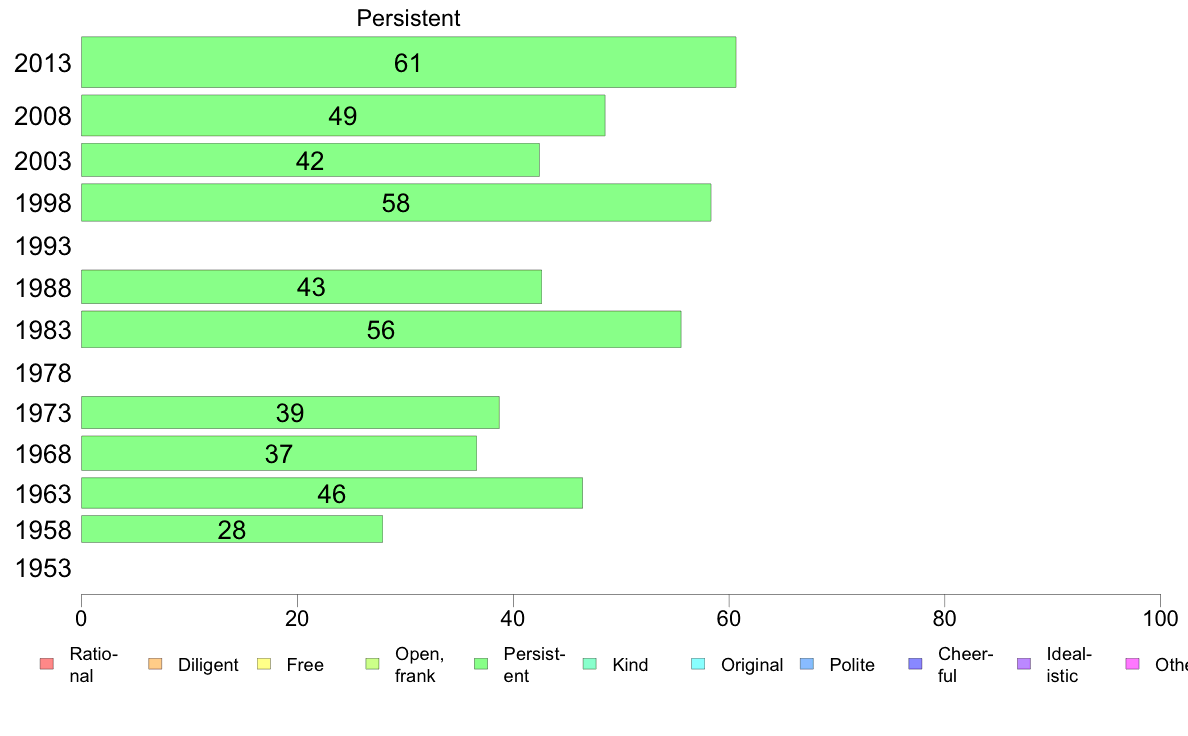The image size is (1188, 736).
Task: Click the Diligent legend color swatch
Action: 155,664
